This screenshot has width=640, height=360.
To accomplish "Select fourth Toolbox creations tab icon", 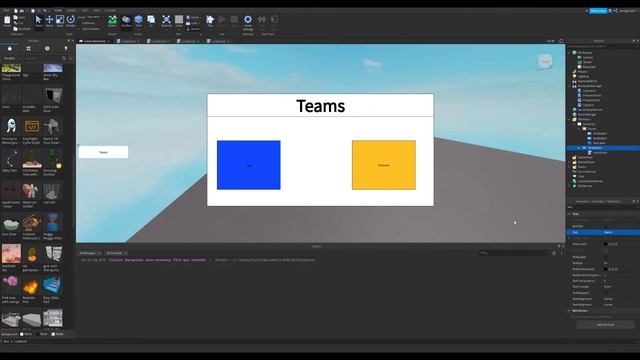I will click(x=66, y=48).
